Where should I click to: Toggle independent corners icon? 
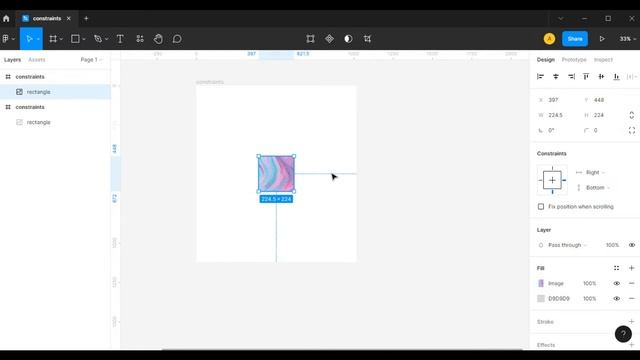[x=632, y=130]
